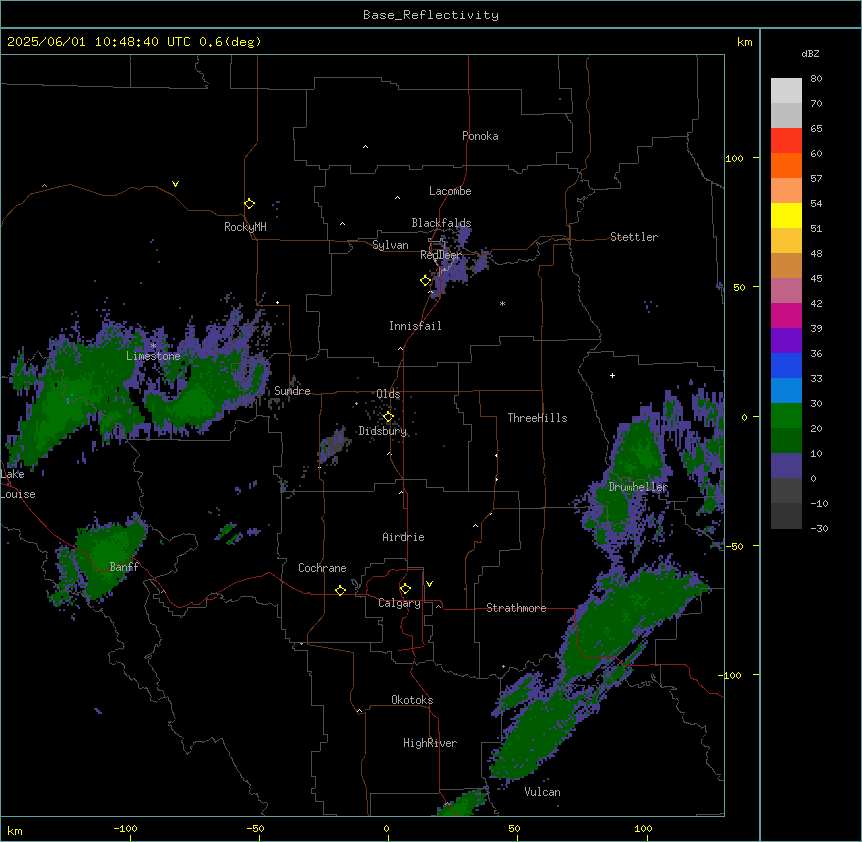Click the Sundre city label
862x842 pixels.
(x=292, y=391)
